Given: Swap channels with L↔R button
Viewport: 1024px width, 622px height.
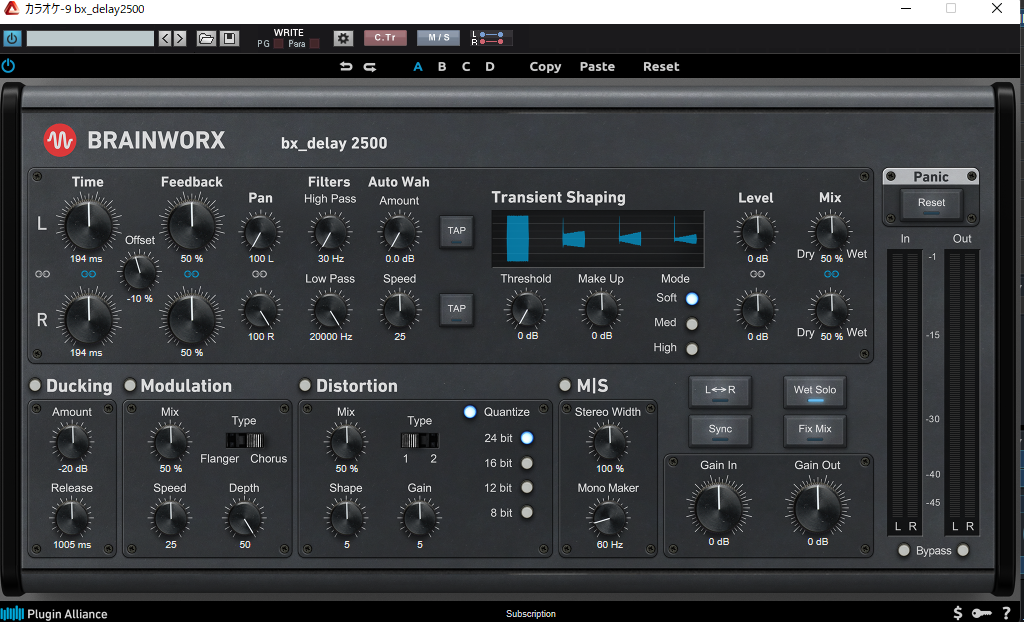Looking at the screenshot, I should pos(720,391).
